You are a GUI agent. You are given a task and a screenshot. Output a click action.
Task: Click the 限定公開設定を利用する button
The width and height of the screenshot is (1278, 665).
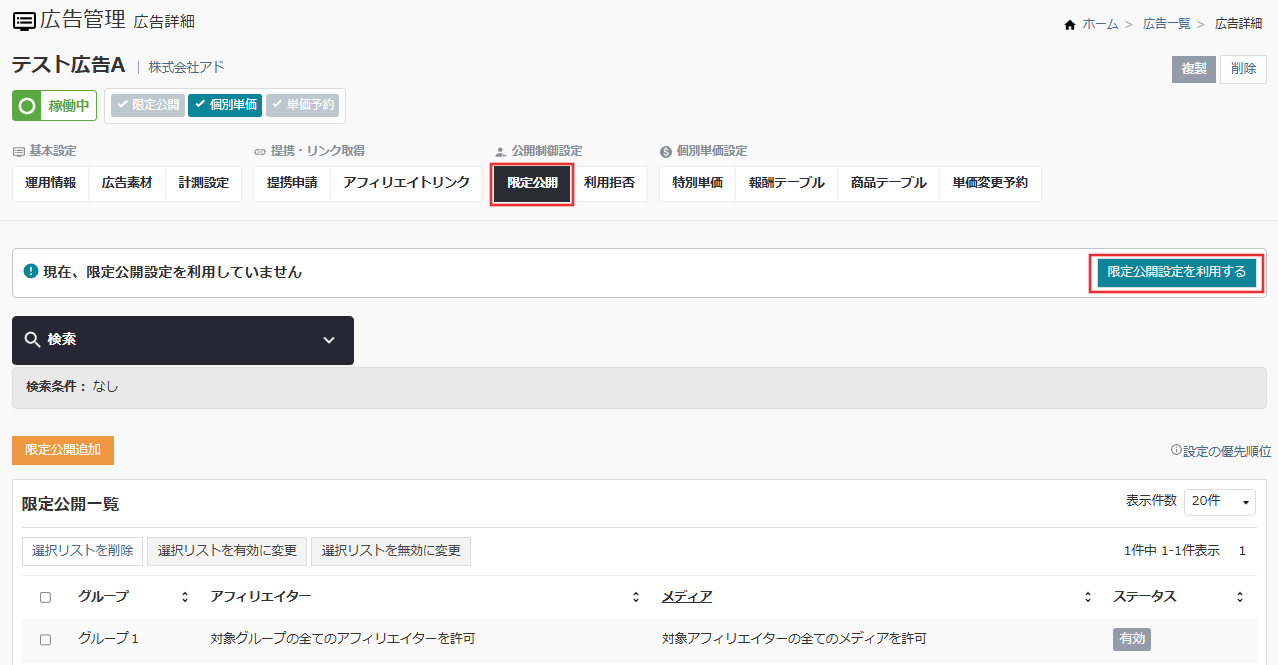pyautogui.click(x=1177, y=273)
